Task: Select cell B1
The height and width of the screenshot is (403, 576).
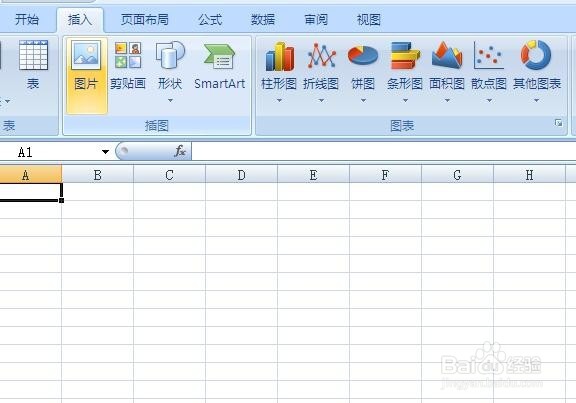Action: (98, 191)
